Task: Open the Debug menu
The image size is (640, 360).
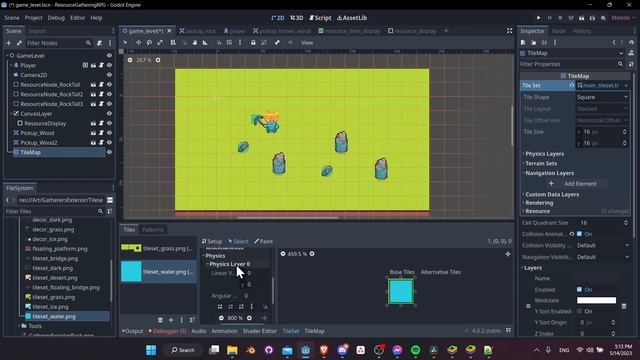Action: coord(56,18)
